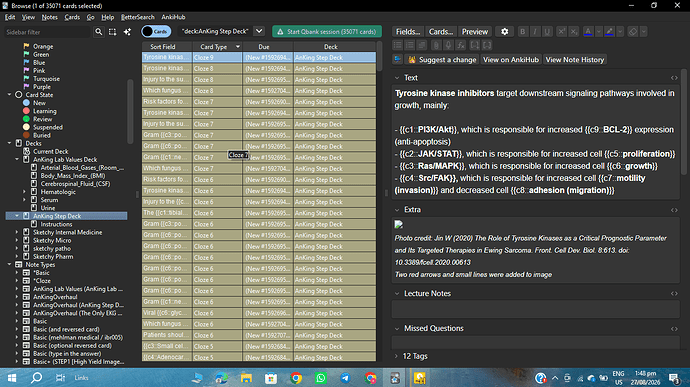The image size is (690, 387).
Task: Collapse the AnKing Step Deck tree node
Action: coord(17,216)
